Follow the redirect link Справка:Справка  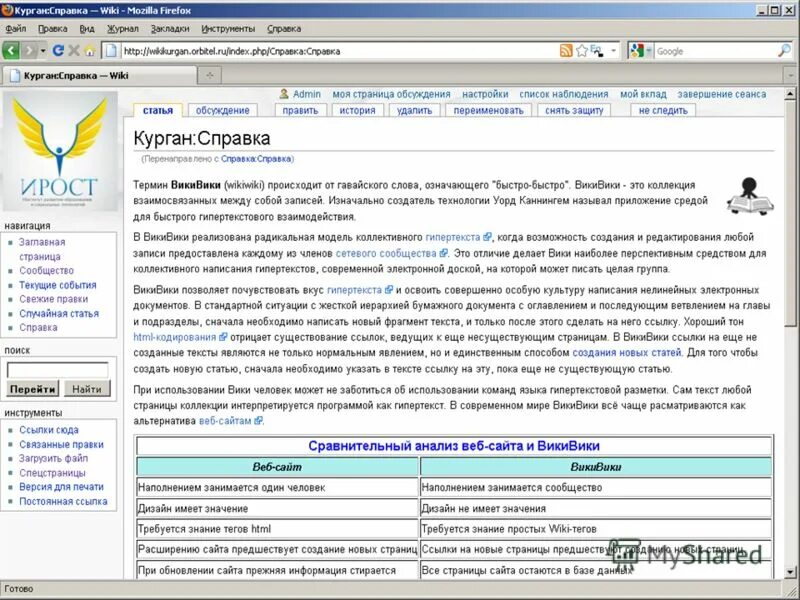[257, 159]
